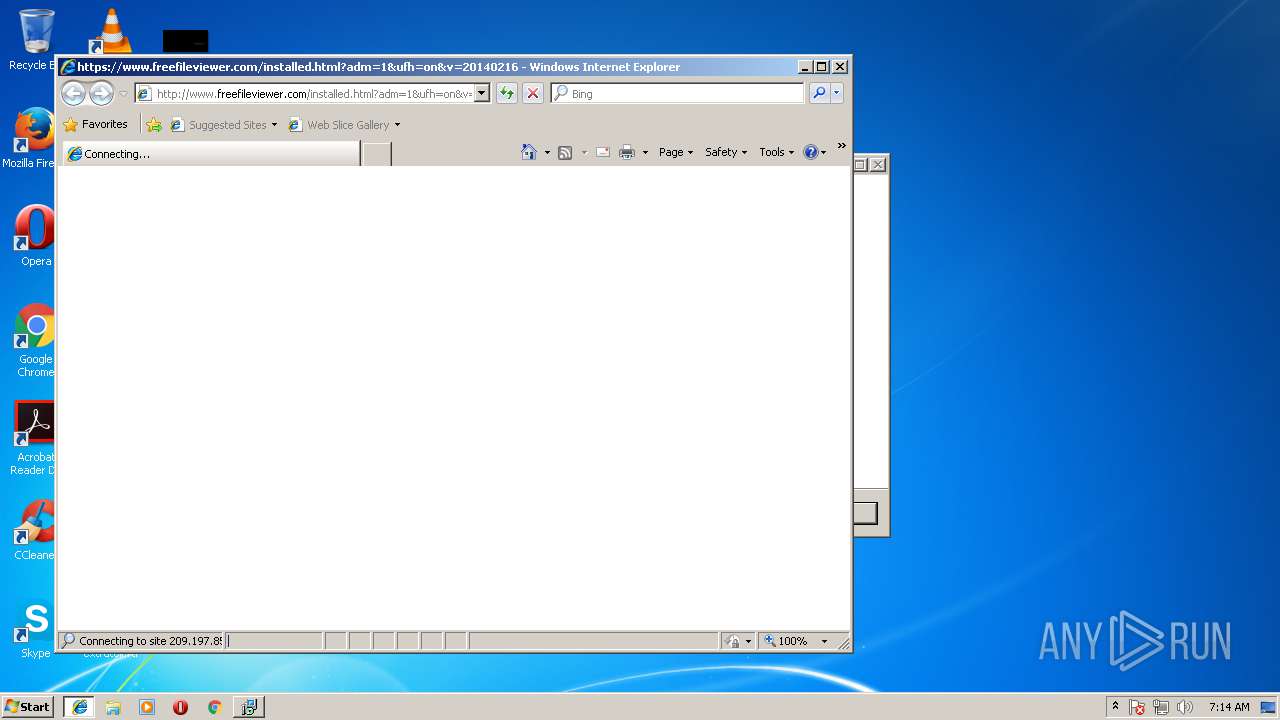This screenshot has width=1280, height=720.
Task: Open the Tools menu
Action: click(x=777, y=152)
